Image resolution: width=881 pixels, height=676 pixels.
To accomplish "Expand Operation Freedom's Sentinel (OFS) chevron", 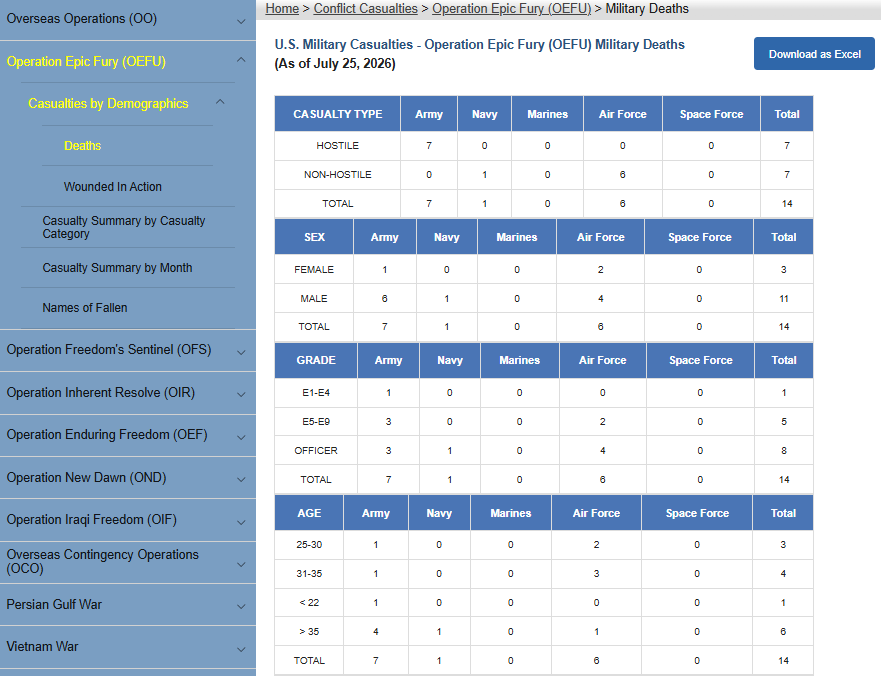I will [x=241, y=352].
